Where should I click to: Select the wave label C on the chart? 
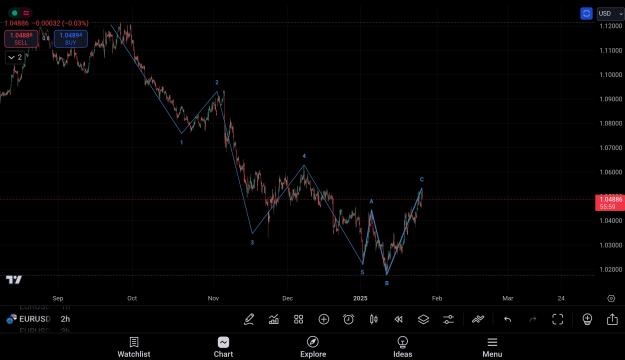click(422, 180)
